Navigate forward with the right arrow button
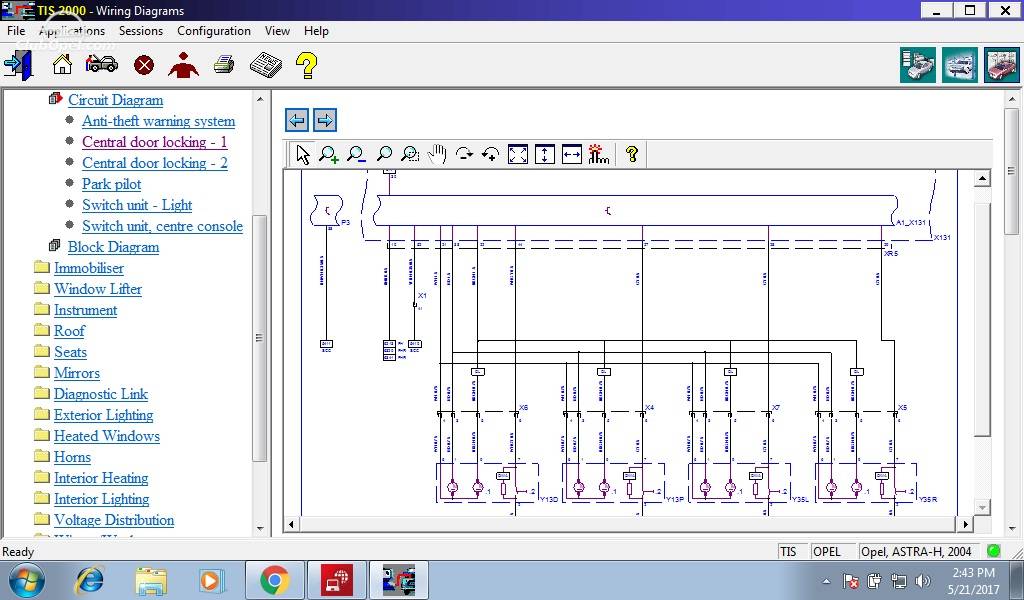The image size is (1024, 600). tap(325, 120)
